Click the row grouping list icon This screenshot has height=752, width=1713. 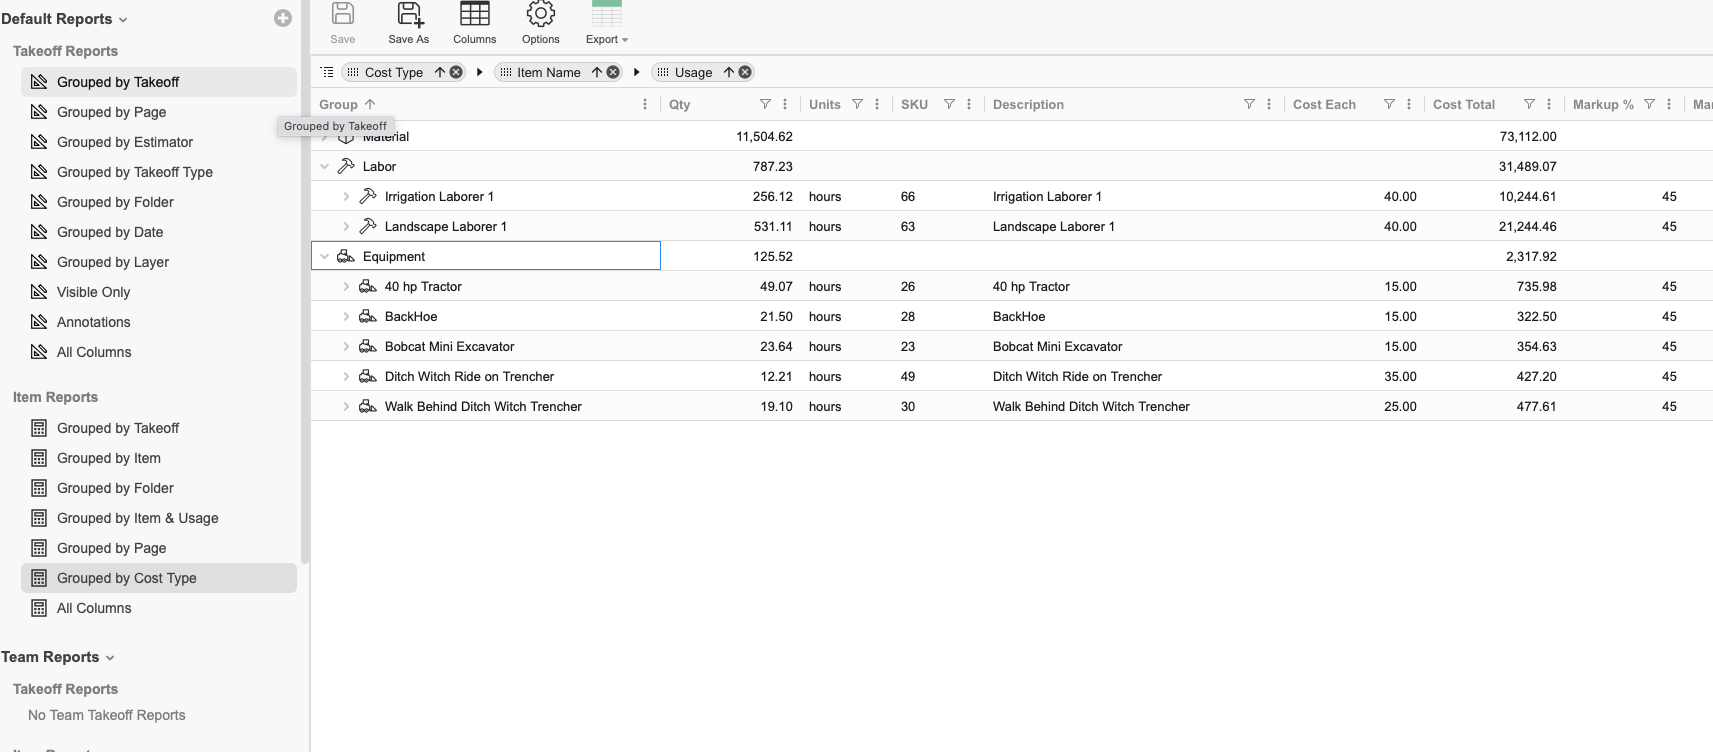(327, 72)
